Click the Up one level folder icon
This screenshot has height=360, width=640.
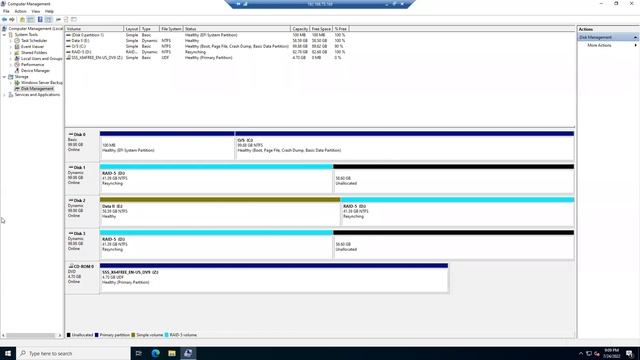(x=22, y=20)
